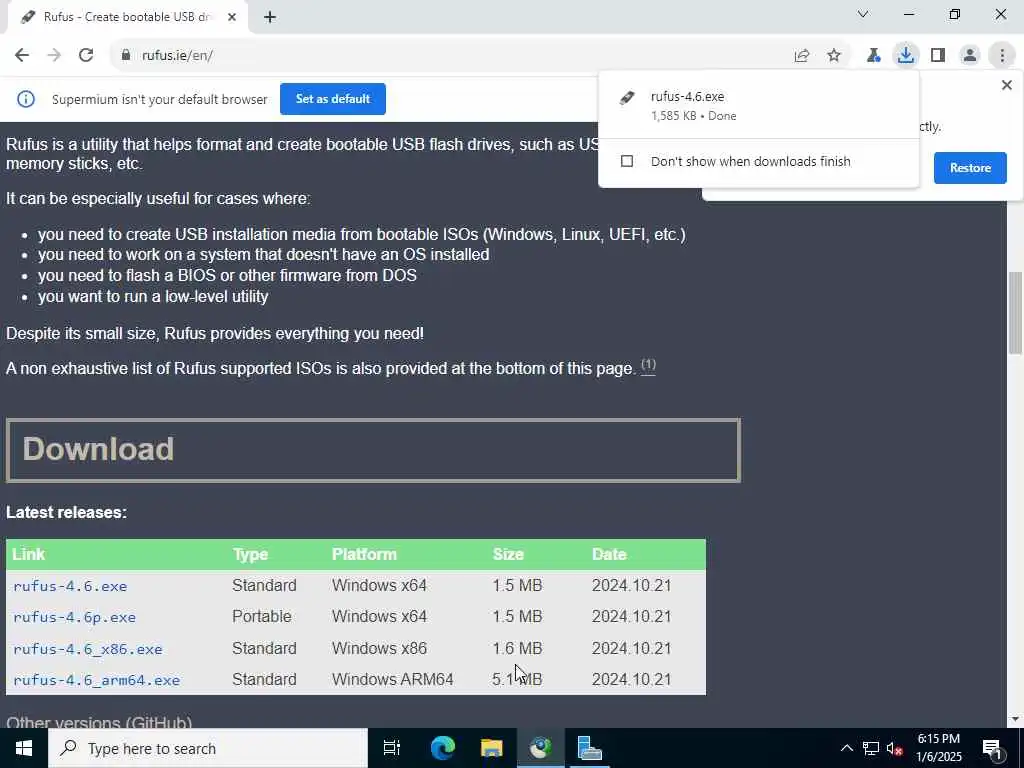This screenshot has width=1024, height=768.
Task: Reload the Rufus page
Action: coord(86,56)
